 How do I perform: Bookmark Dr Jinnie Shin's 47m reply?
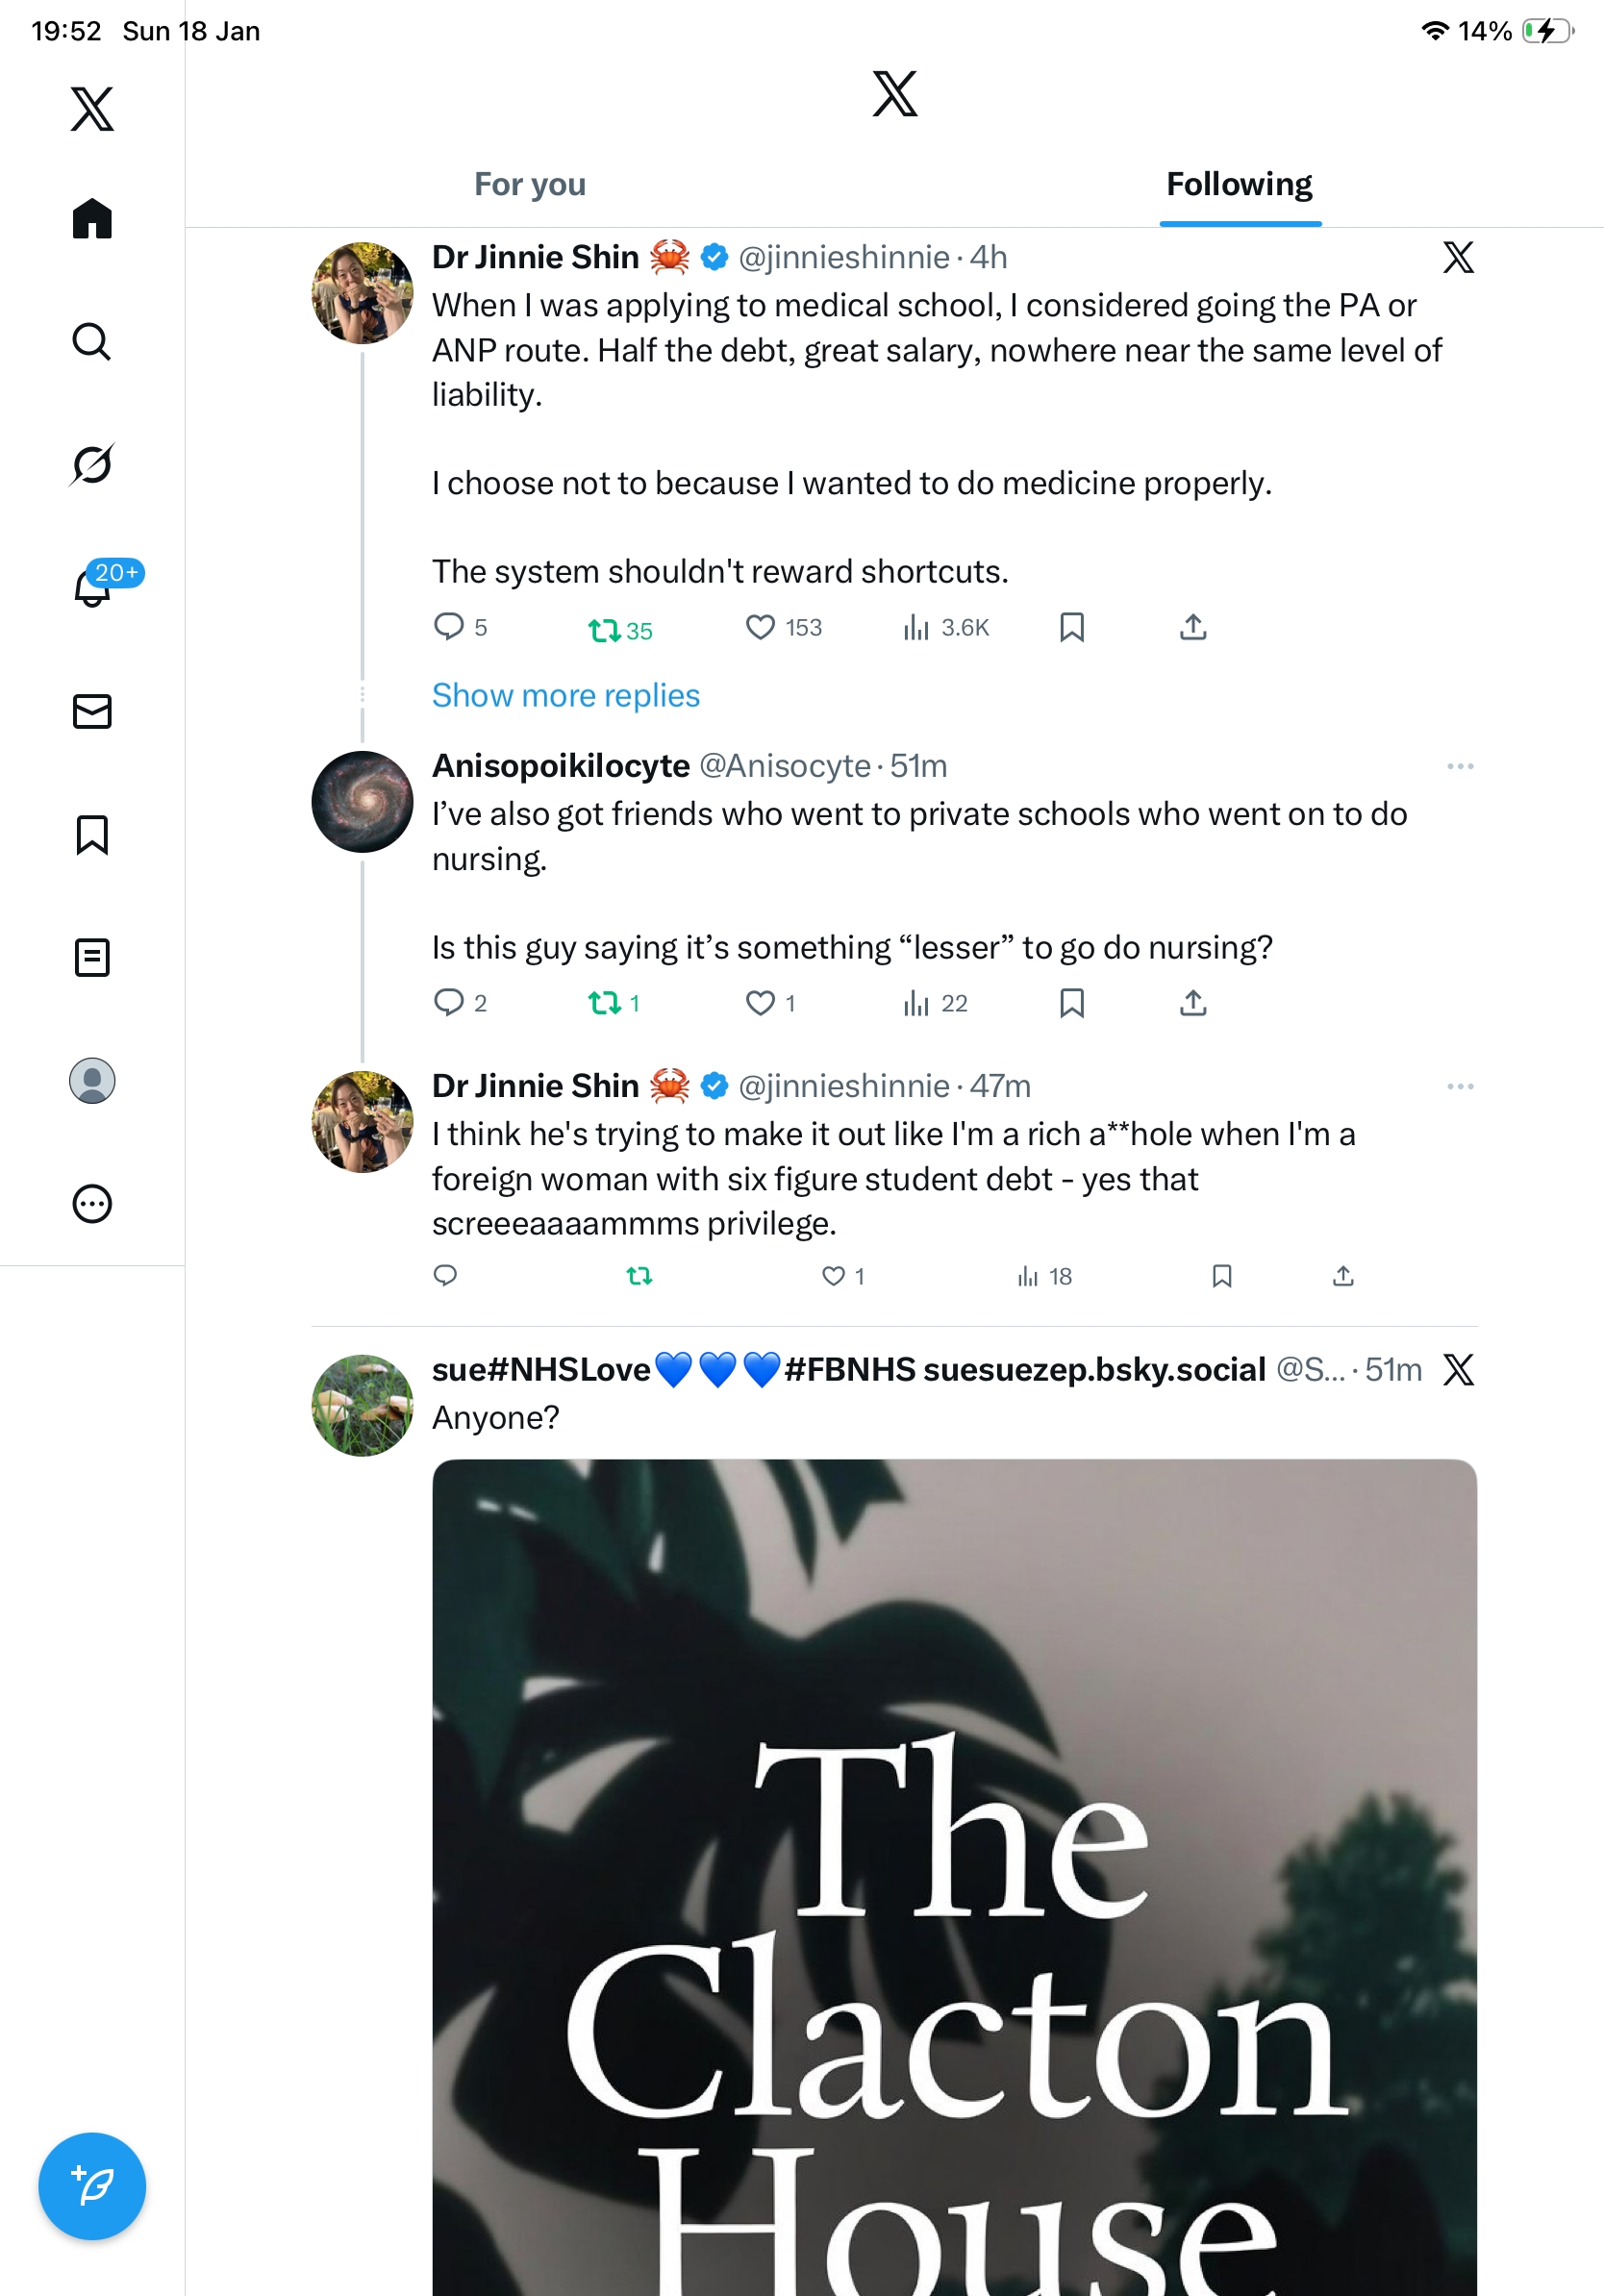point(1221,1276)
